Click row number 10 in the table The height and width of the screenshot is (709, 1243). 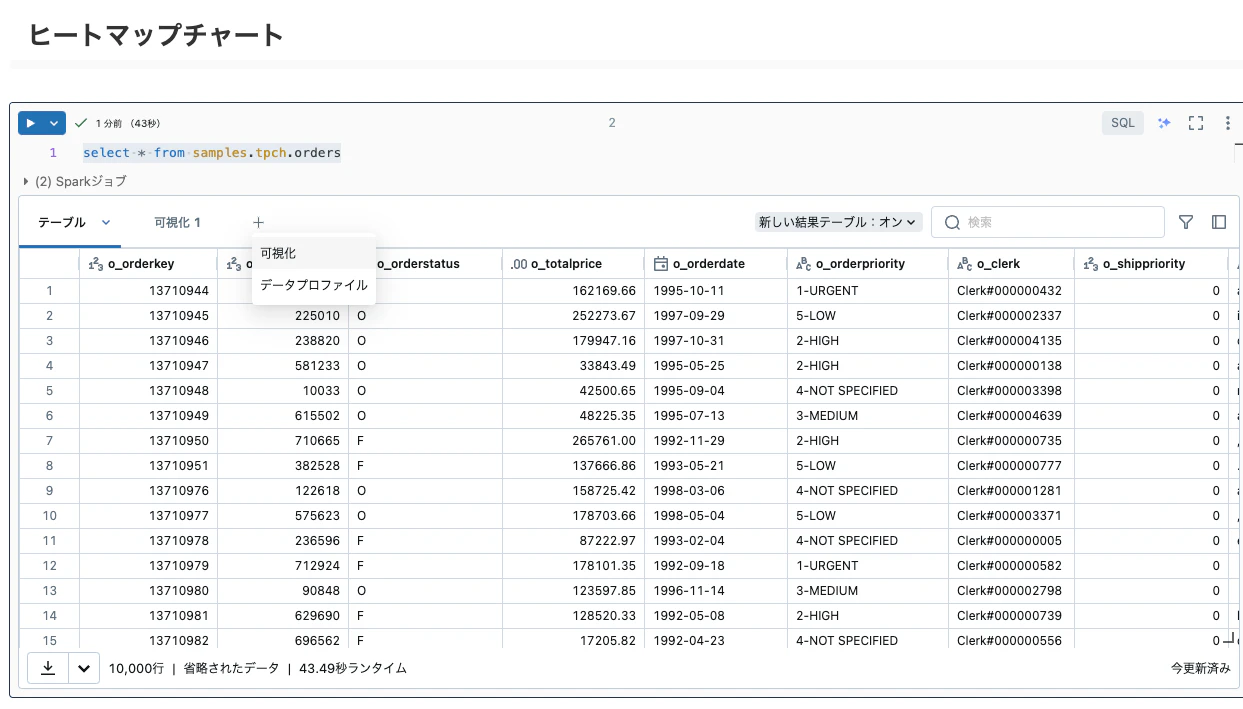49,516
